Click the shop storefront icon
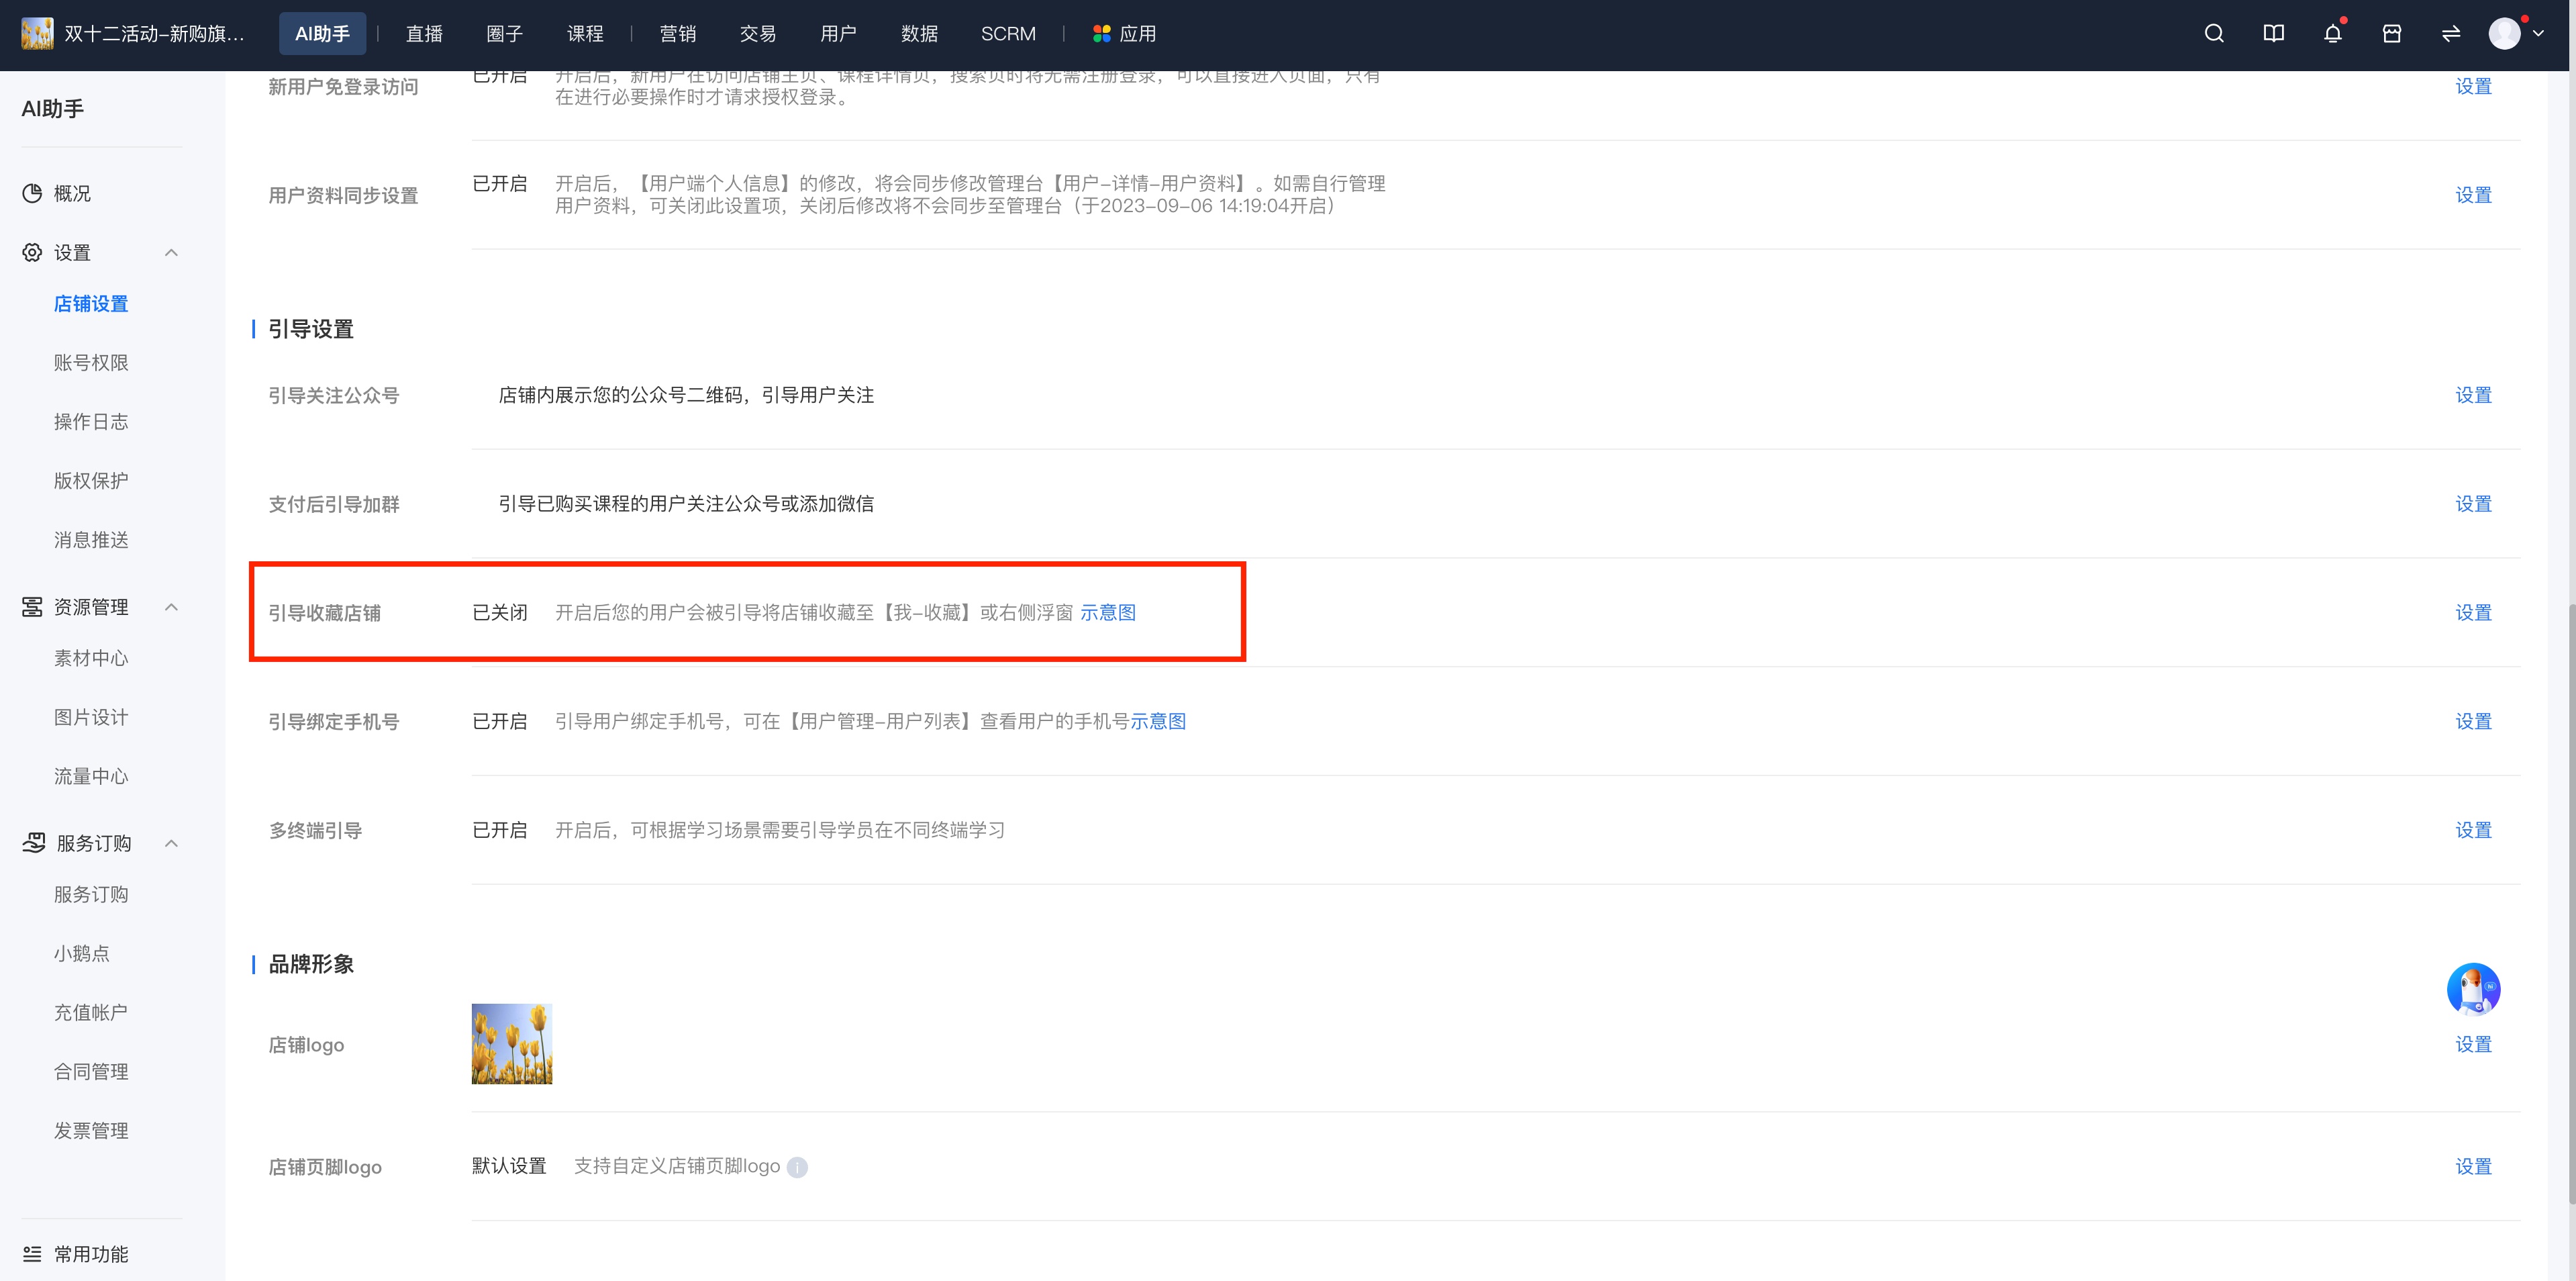Viewport: 2576px width, 1281px height. (2392, 33)
